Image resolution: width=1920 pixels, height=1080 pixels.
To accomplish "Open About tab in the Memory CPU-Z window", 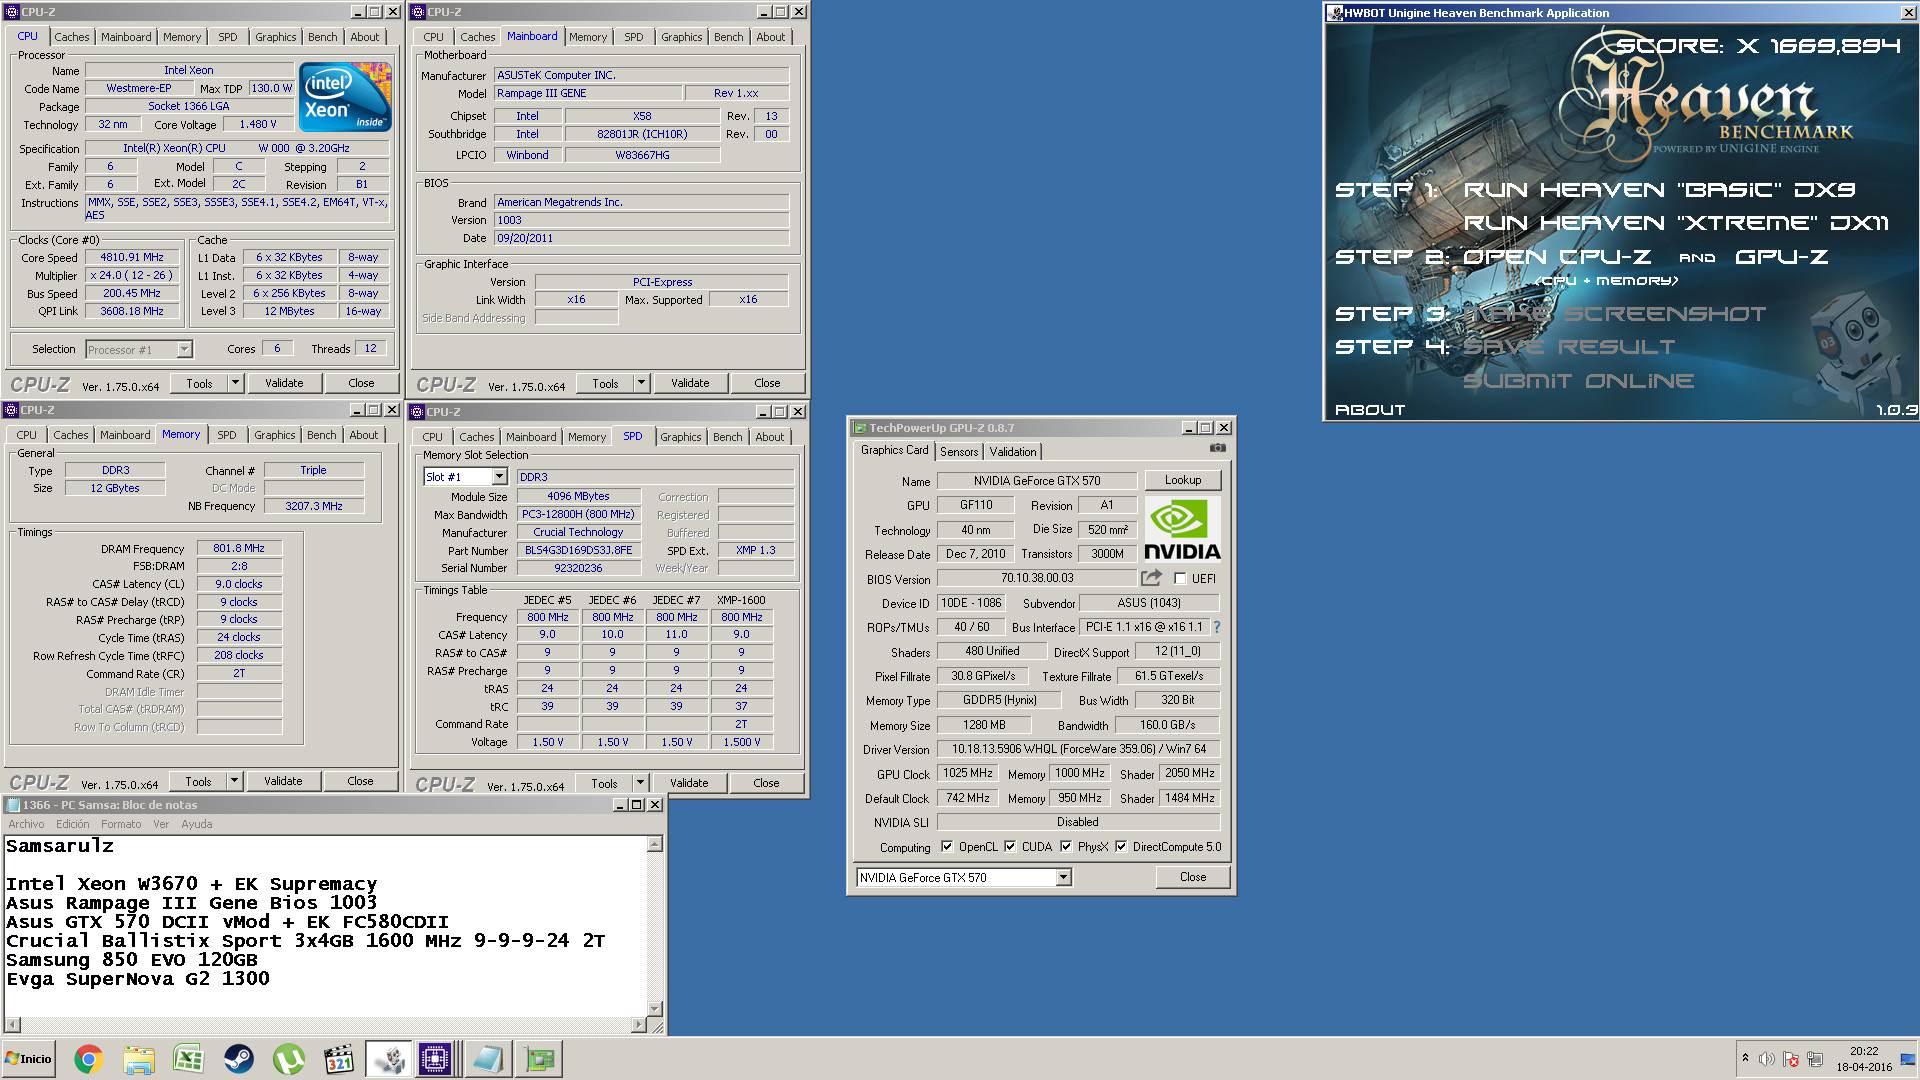I will point(364,435).
